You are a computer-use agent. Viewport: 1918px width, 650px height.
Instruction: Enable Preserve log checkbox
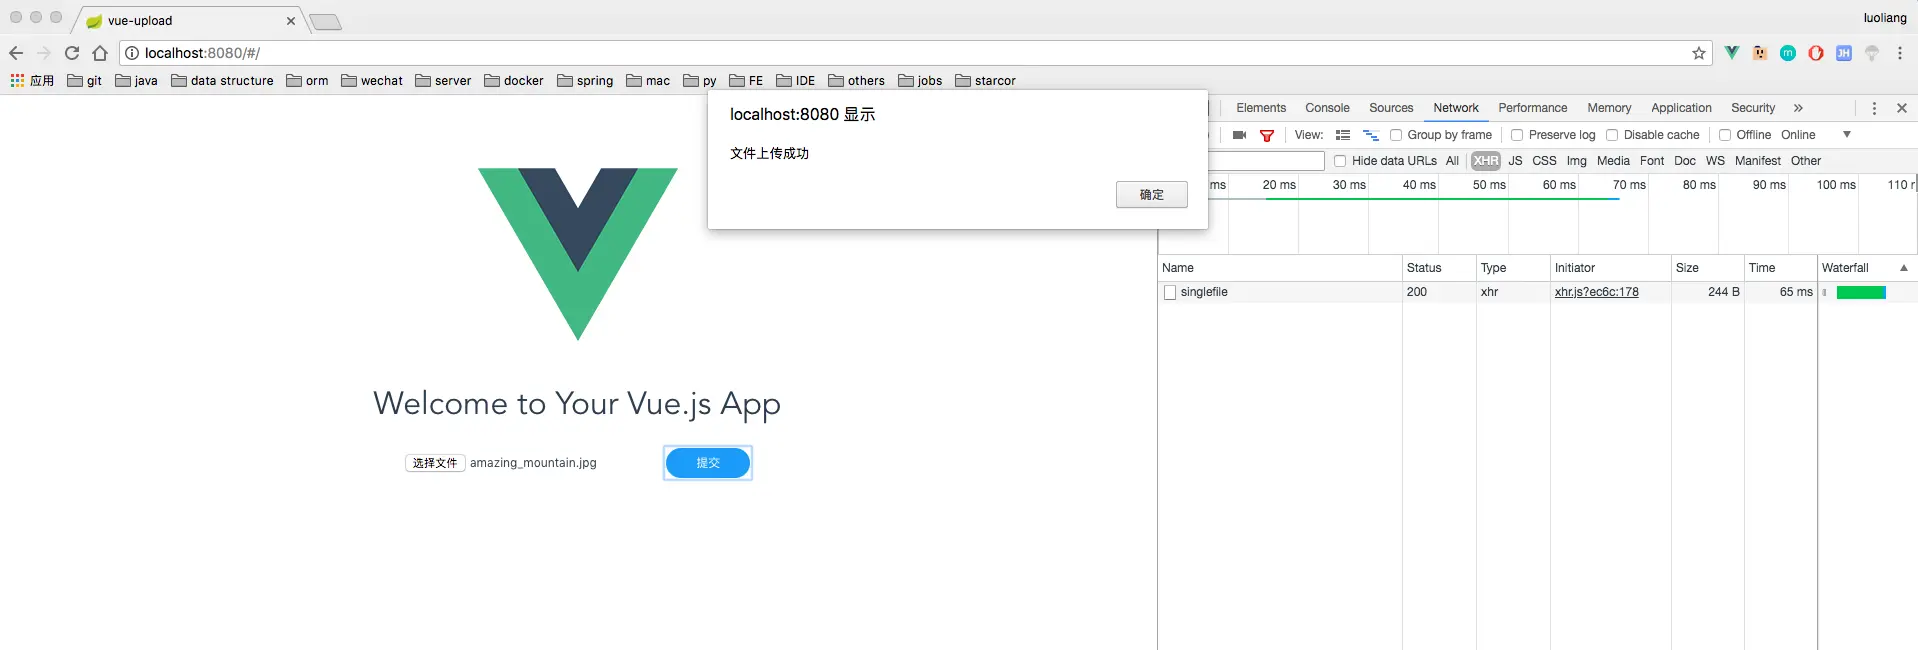1517,135
